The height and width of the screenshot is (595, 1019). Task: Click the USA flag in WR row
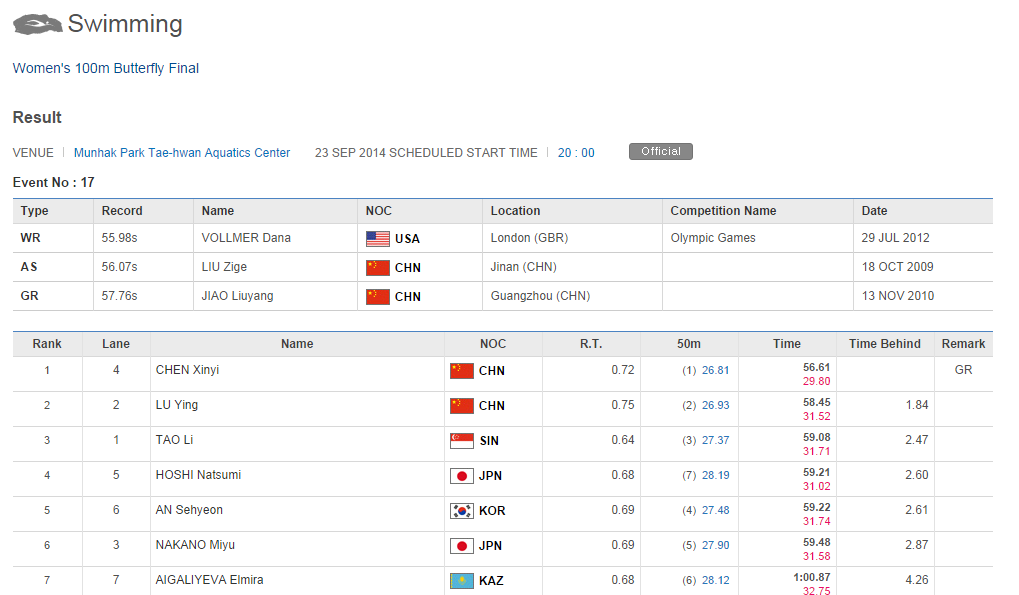click(378, 239)
